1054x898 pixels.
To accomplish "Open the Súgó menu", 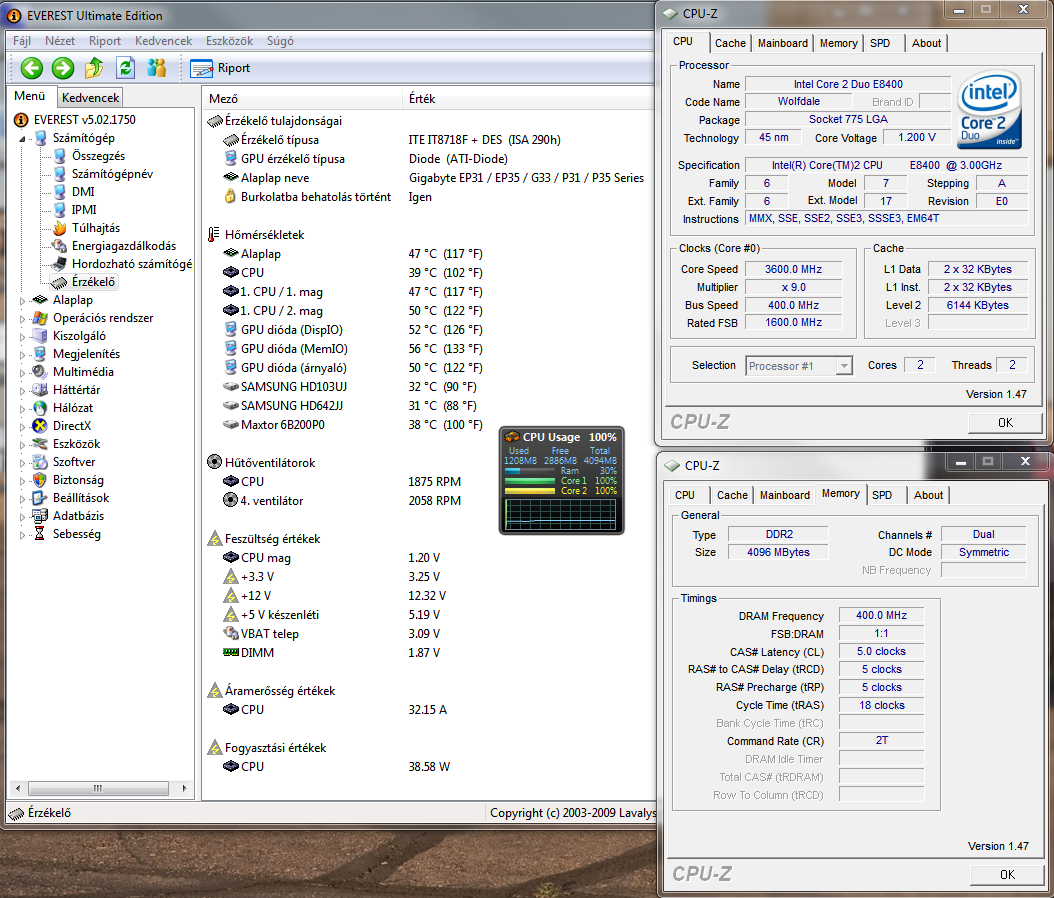I will 280,41.
